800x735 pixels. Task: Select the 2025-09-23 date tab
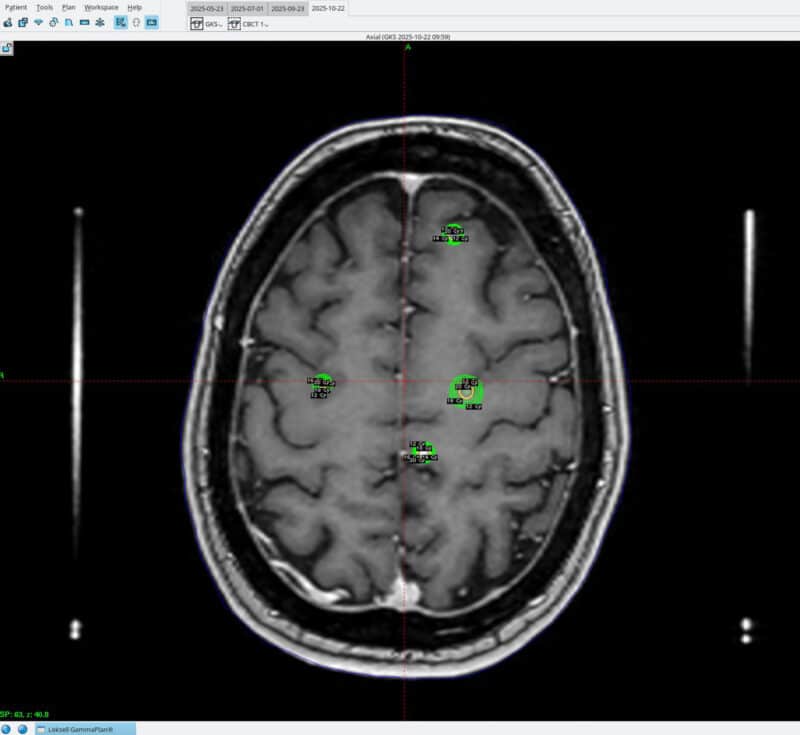tap(288, 8)
